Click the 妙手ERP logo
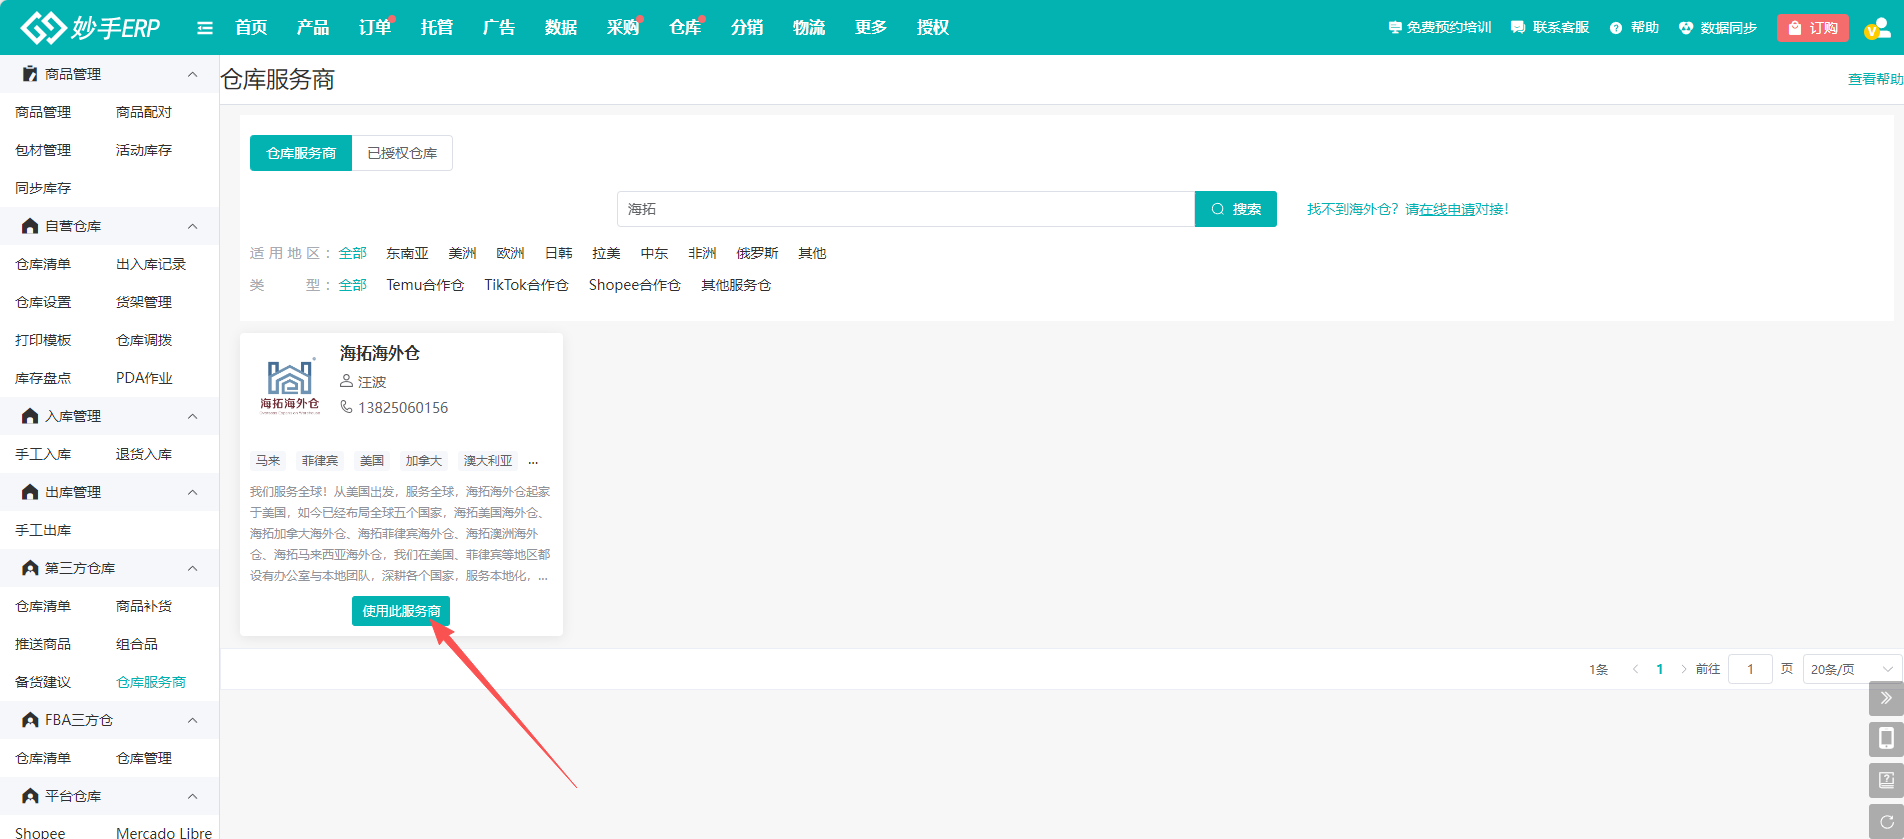The image size is (1904, 839). coord(90,27)
